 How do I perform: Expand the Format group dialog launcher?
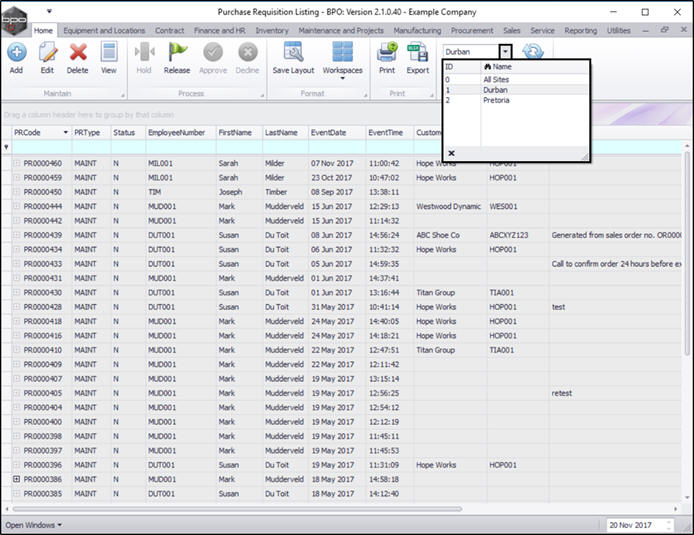(x=366, y=95)
